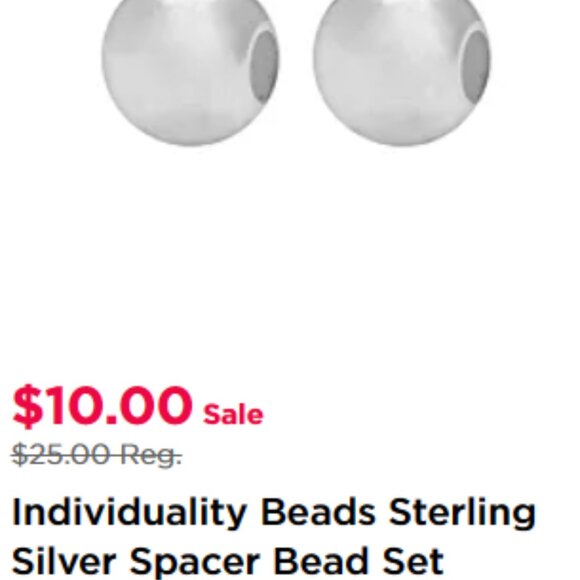Click the struck-through Reg. label
The height and width of the screenshot is (580, 580).
151,455
